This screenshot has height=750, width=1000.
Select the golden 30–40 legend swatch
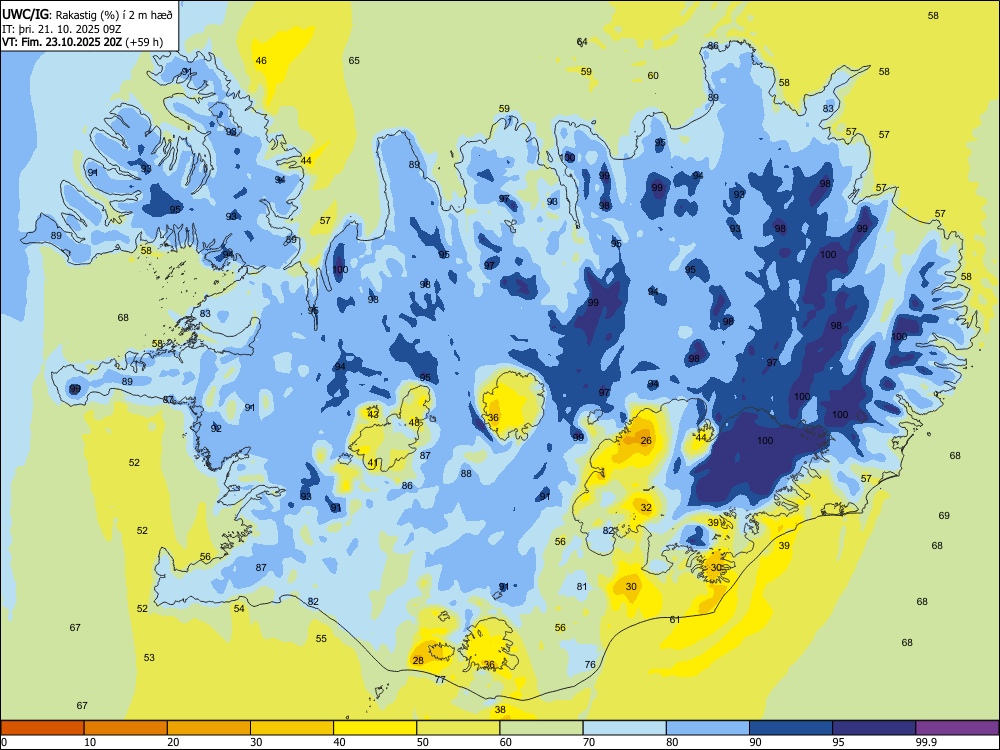[x=292, y=728]
